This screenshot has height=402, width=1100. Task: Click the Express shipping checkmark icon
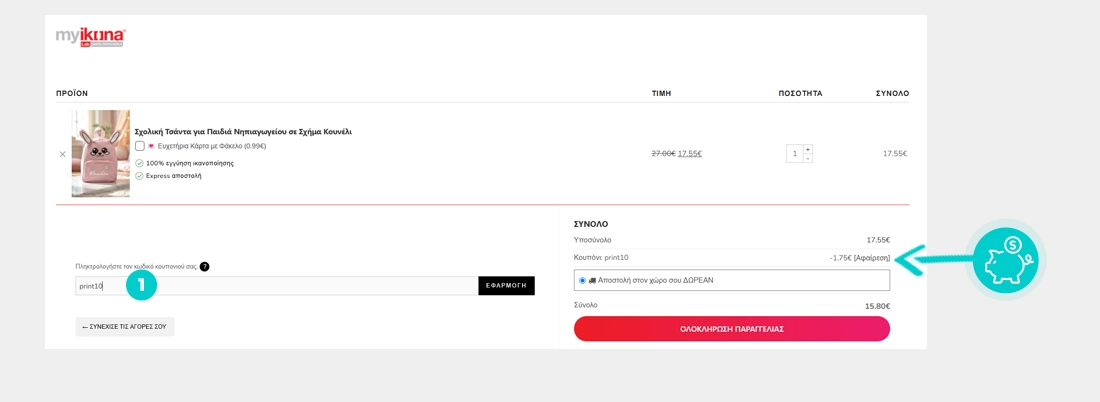tap(139, 176)
